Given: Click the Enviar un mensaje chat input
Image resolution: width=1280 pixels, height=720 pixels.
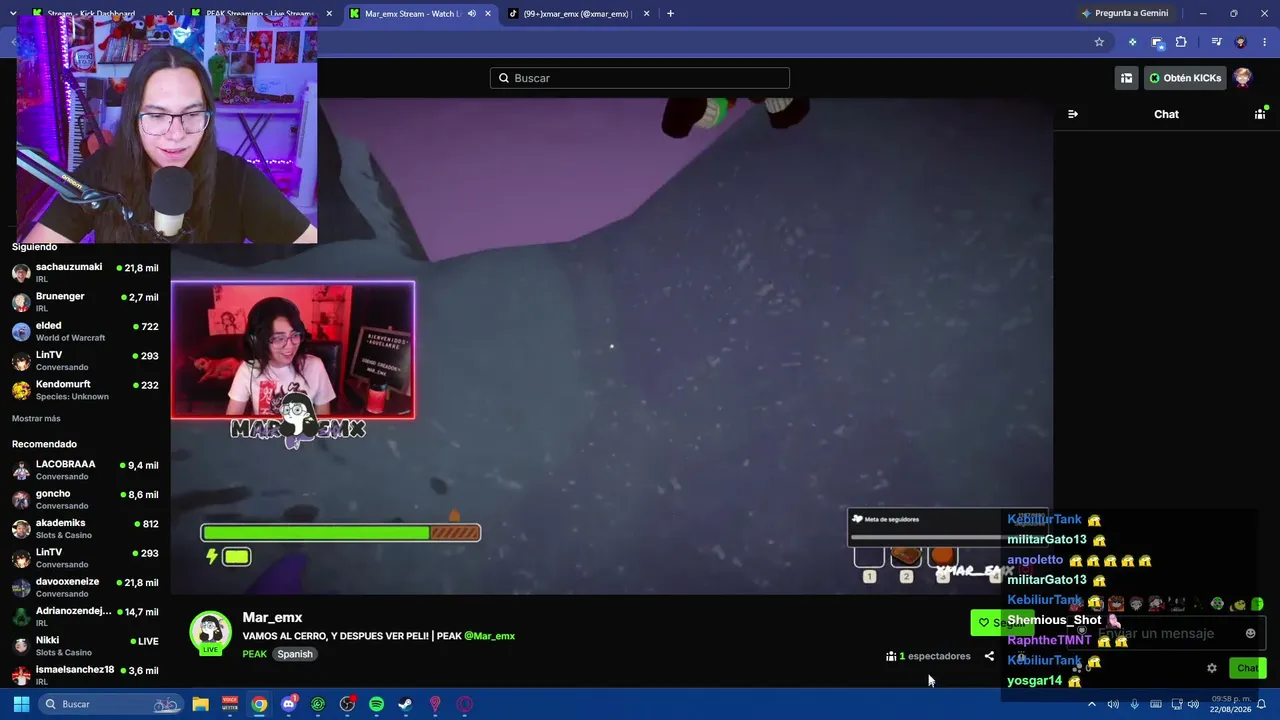Looking at the screenshot, I should tap(1168, 633).
